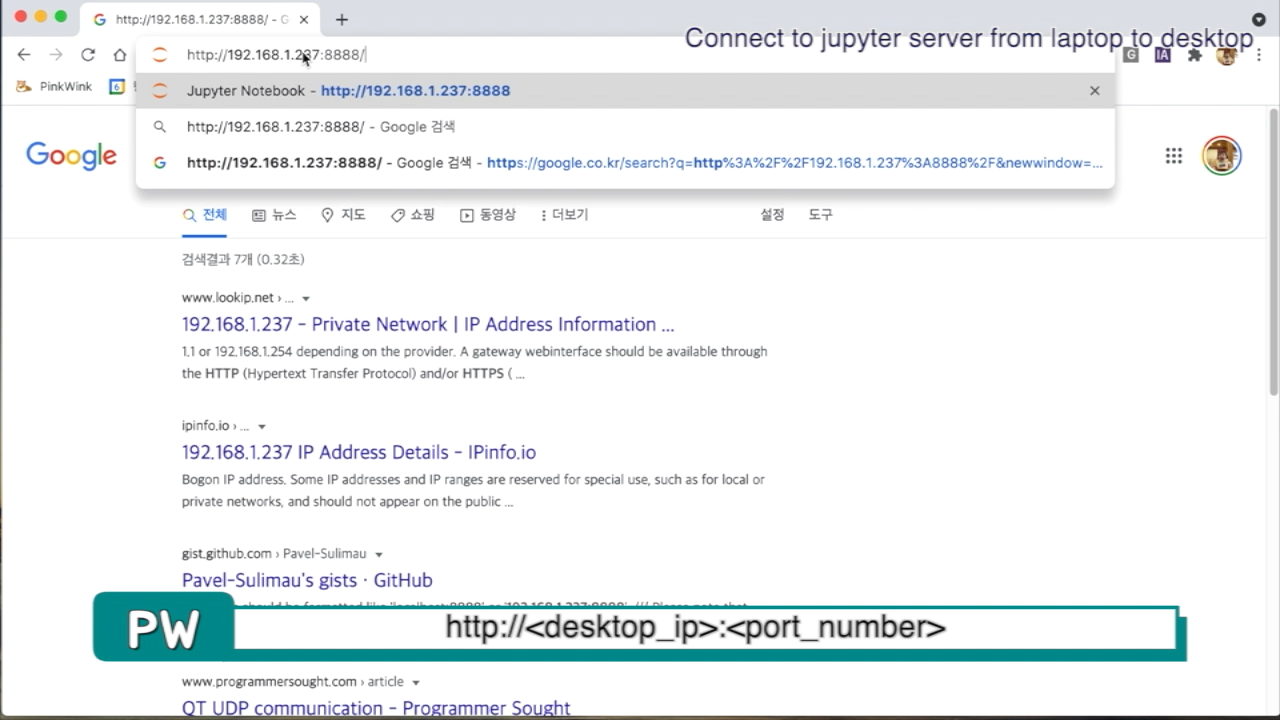Close the http://192.168.1.237:8888 tab
Viewport: 1280px width, 720px height.
pyautogui.click(x=304, y=19)
